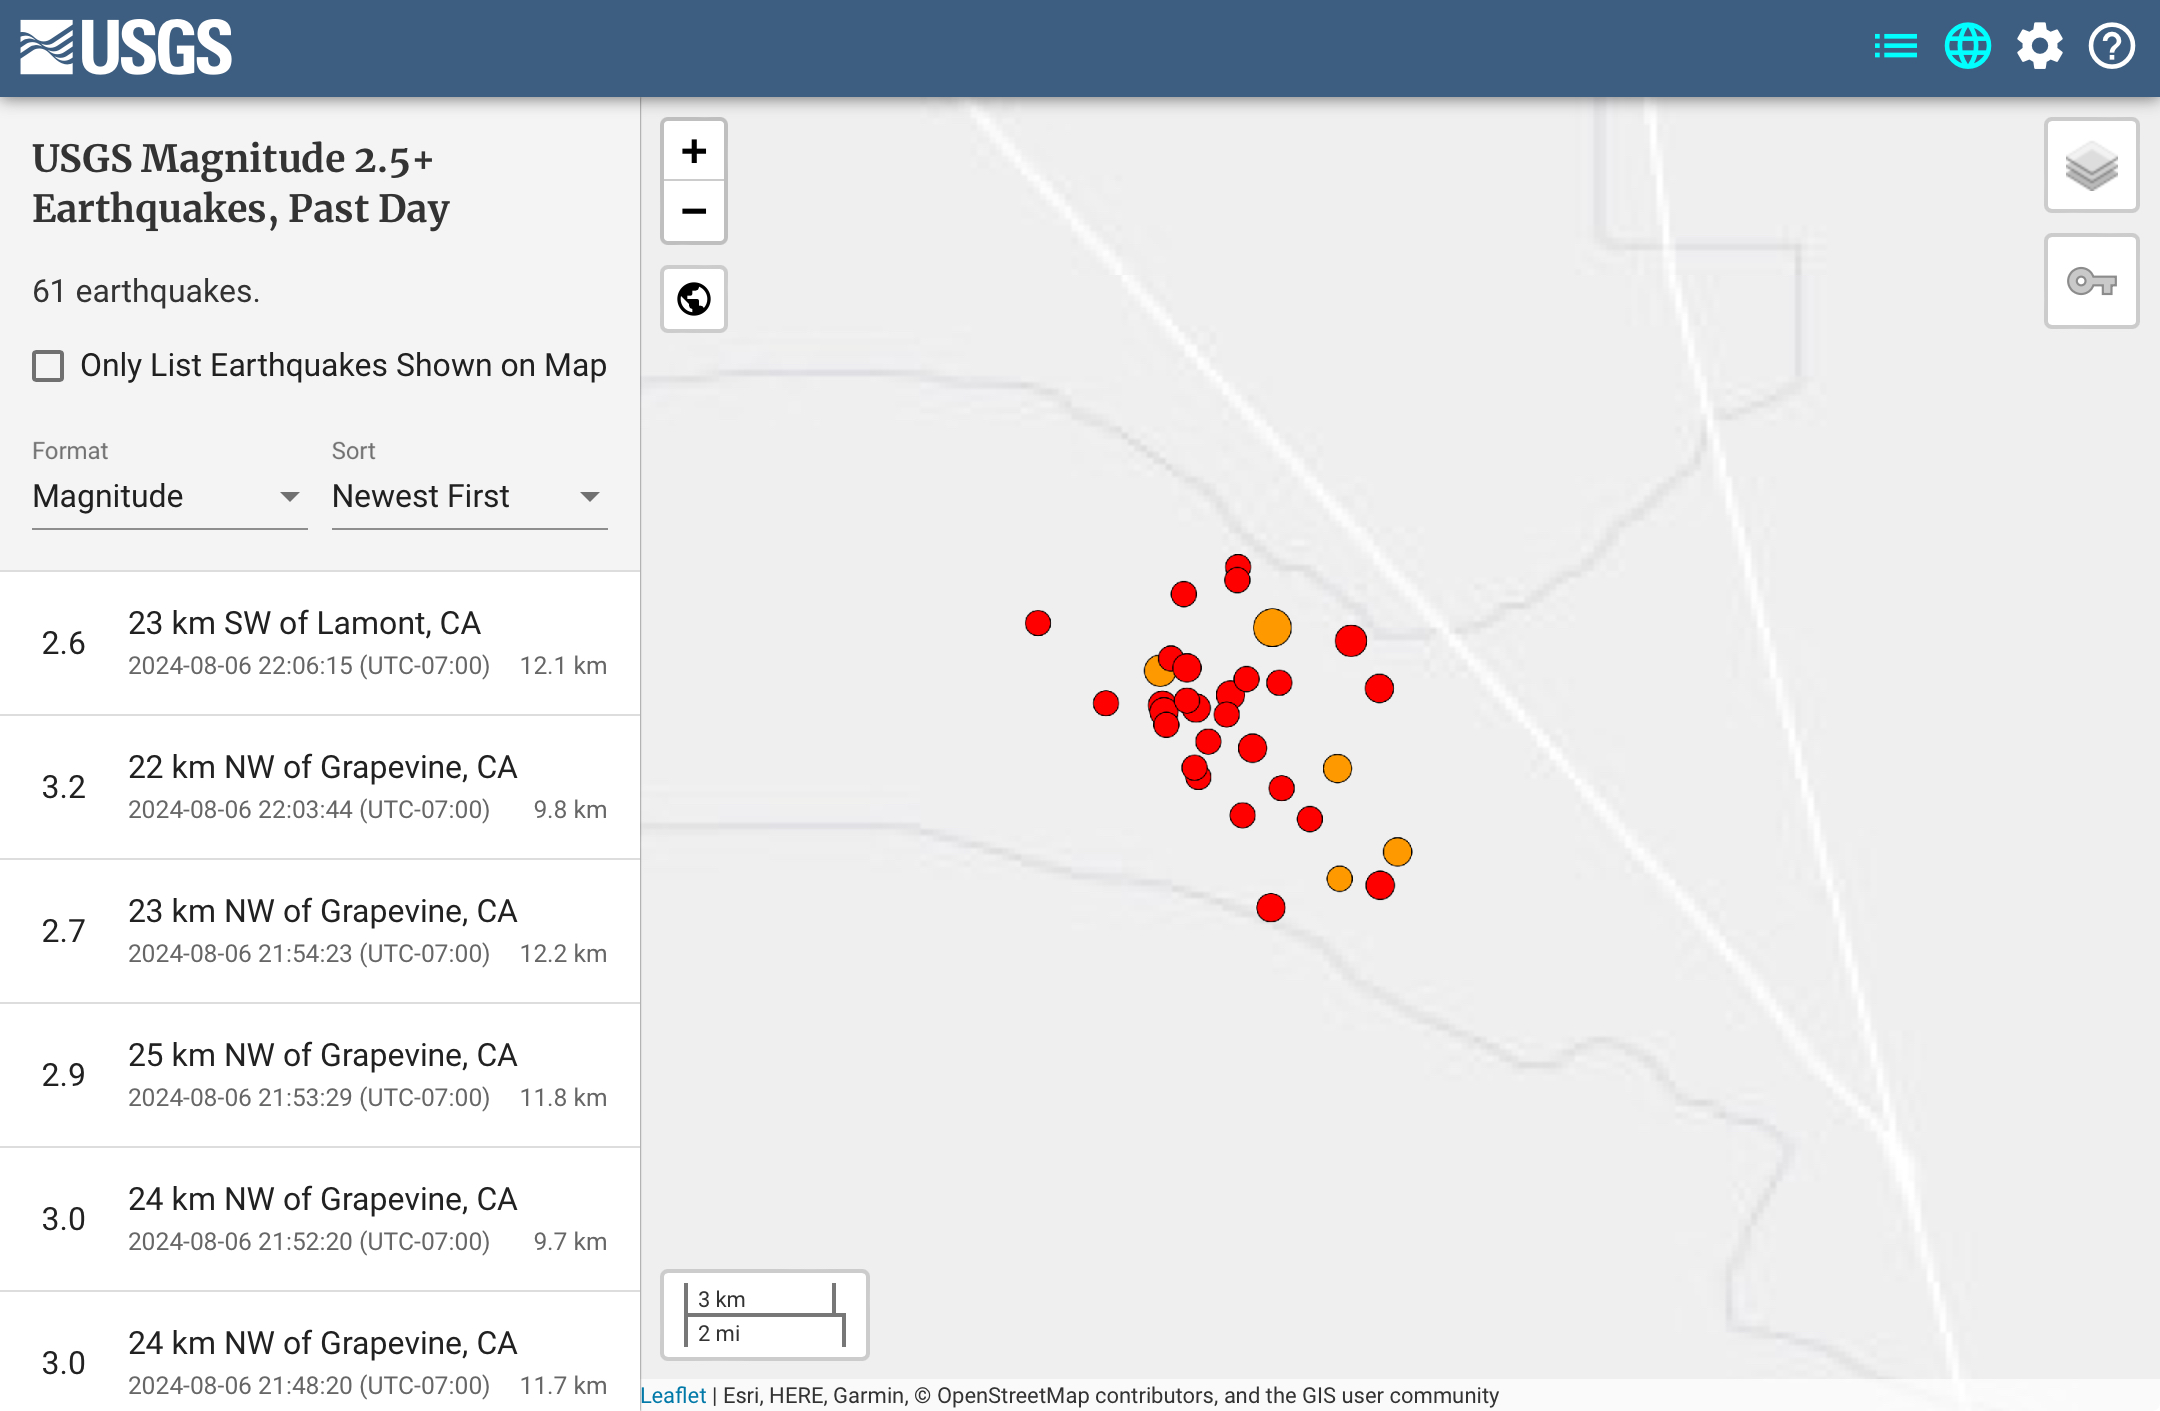Zoom in on the map

[694, 151]
